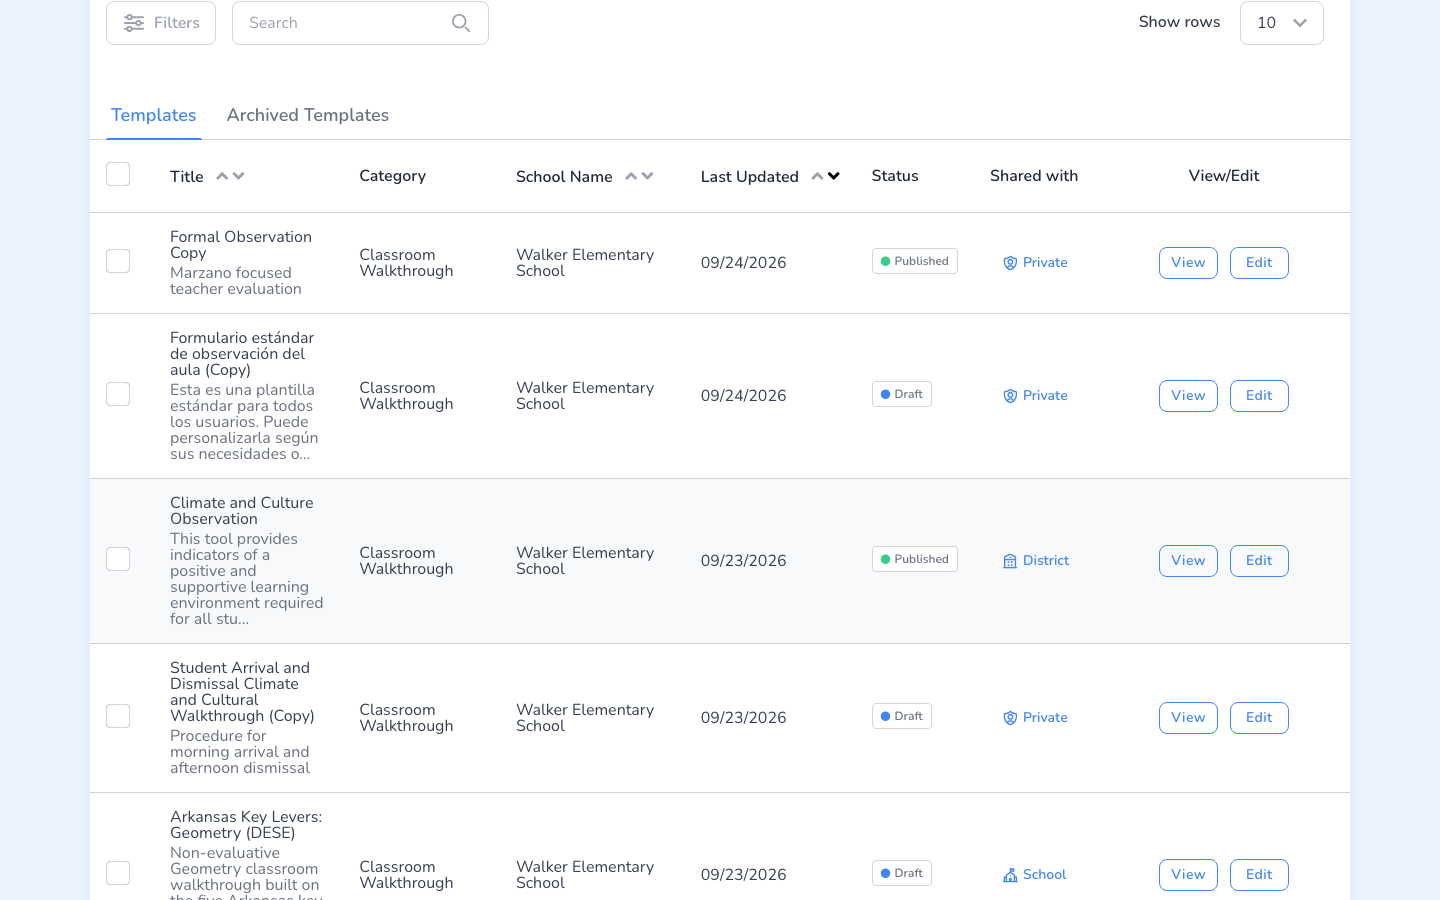Screen dimensions: 1440x900
Task: Click Draft badge for Arkansas Key Levers
Action: [x=902, y=873]
